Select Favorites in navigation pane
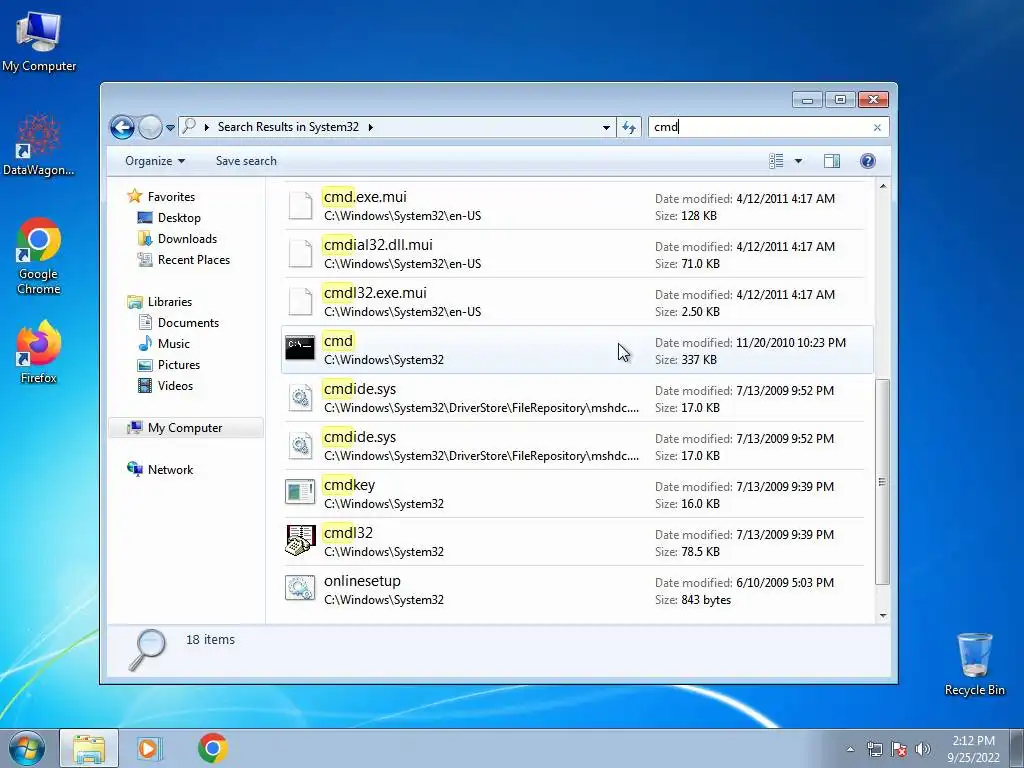Viewport: 1024px width, 768px height. pos(171,197)
